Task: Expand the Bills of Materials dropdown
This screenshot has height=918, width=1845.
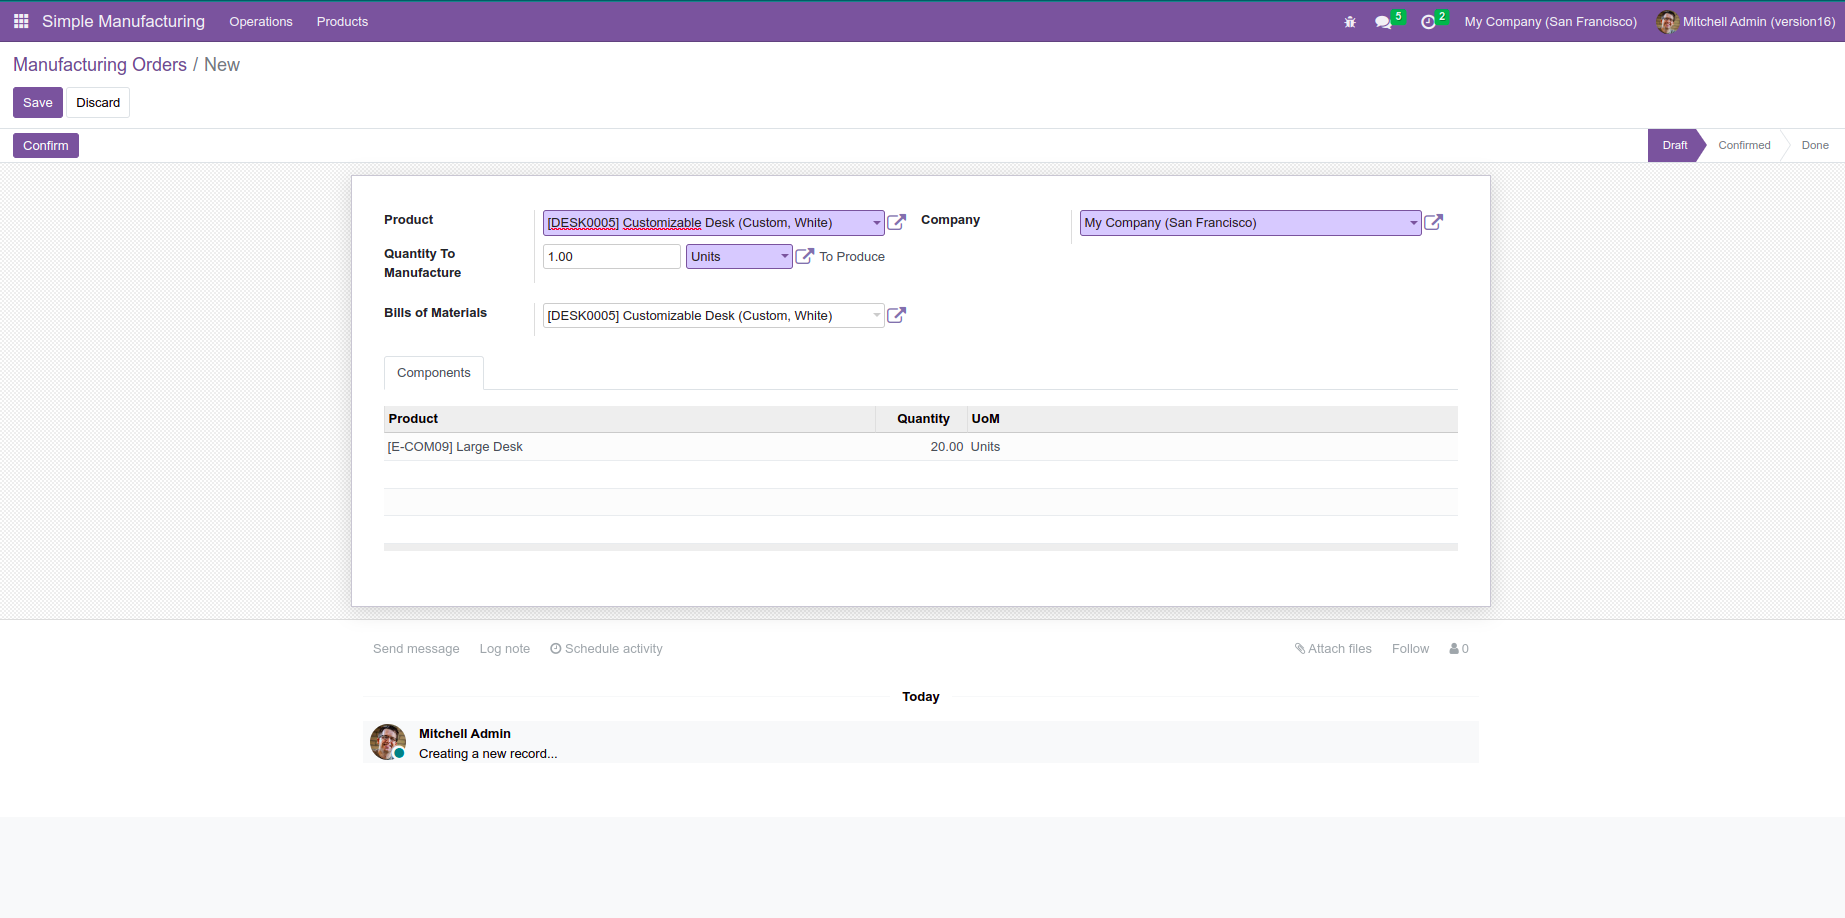Action: (x=876, y=316)
